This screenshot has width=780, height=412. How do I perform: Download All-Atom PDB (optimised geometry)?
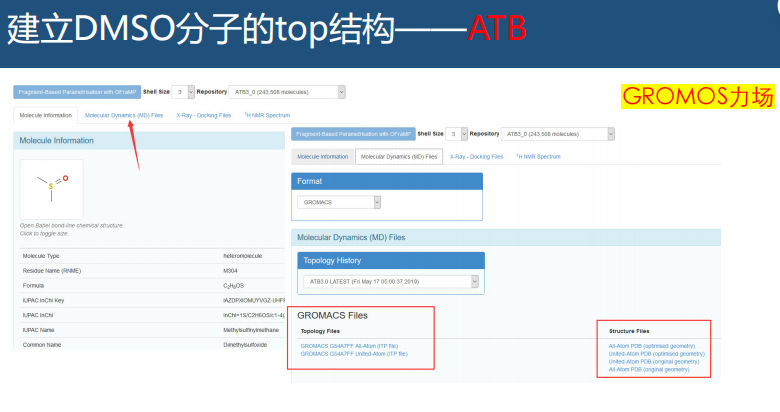[652, 346]
